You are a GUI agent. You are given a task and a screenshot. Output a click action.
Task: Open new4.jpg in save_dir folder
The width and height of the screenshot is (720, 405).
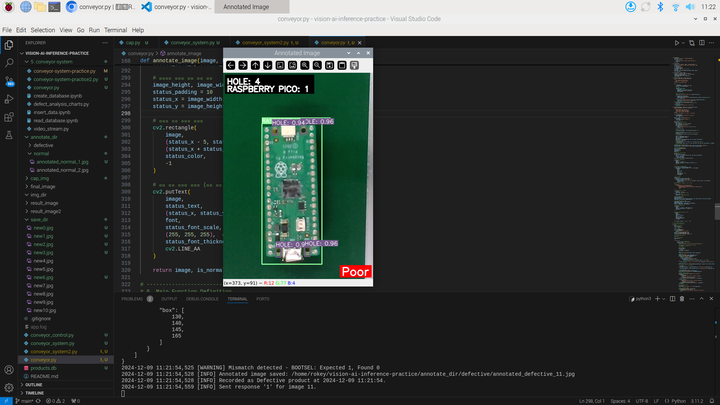pyautogui.click(x=43, y=261)
